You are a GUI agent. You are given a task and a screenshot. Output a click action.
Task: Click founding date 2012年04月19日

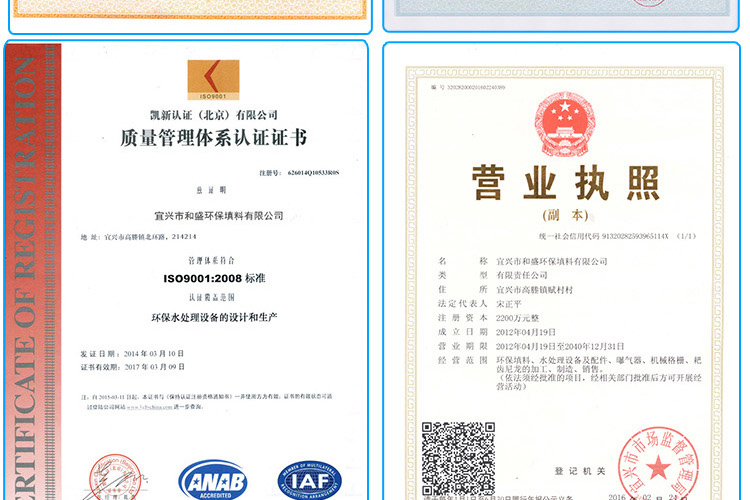[526, 332]
